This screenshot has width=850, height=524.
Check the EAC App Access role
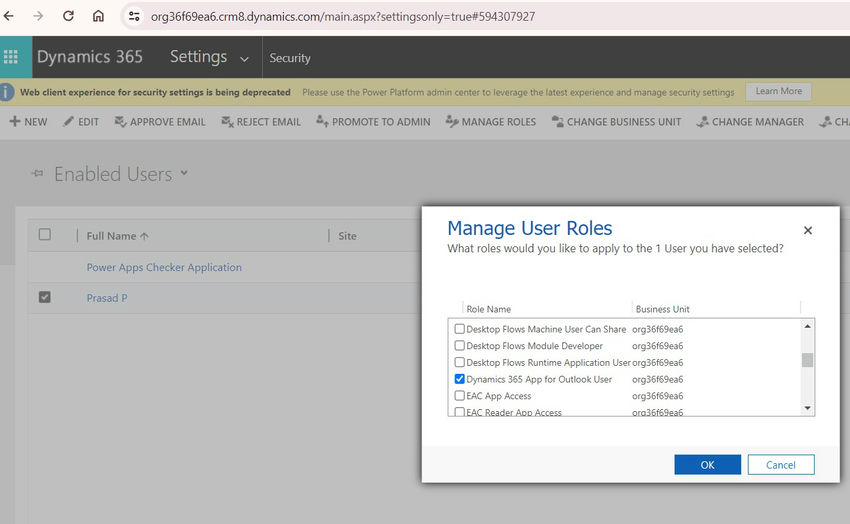[x=459, y=396]
